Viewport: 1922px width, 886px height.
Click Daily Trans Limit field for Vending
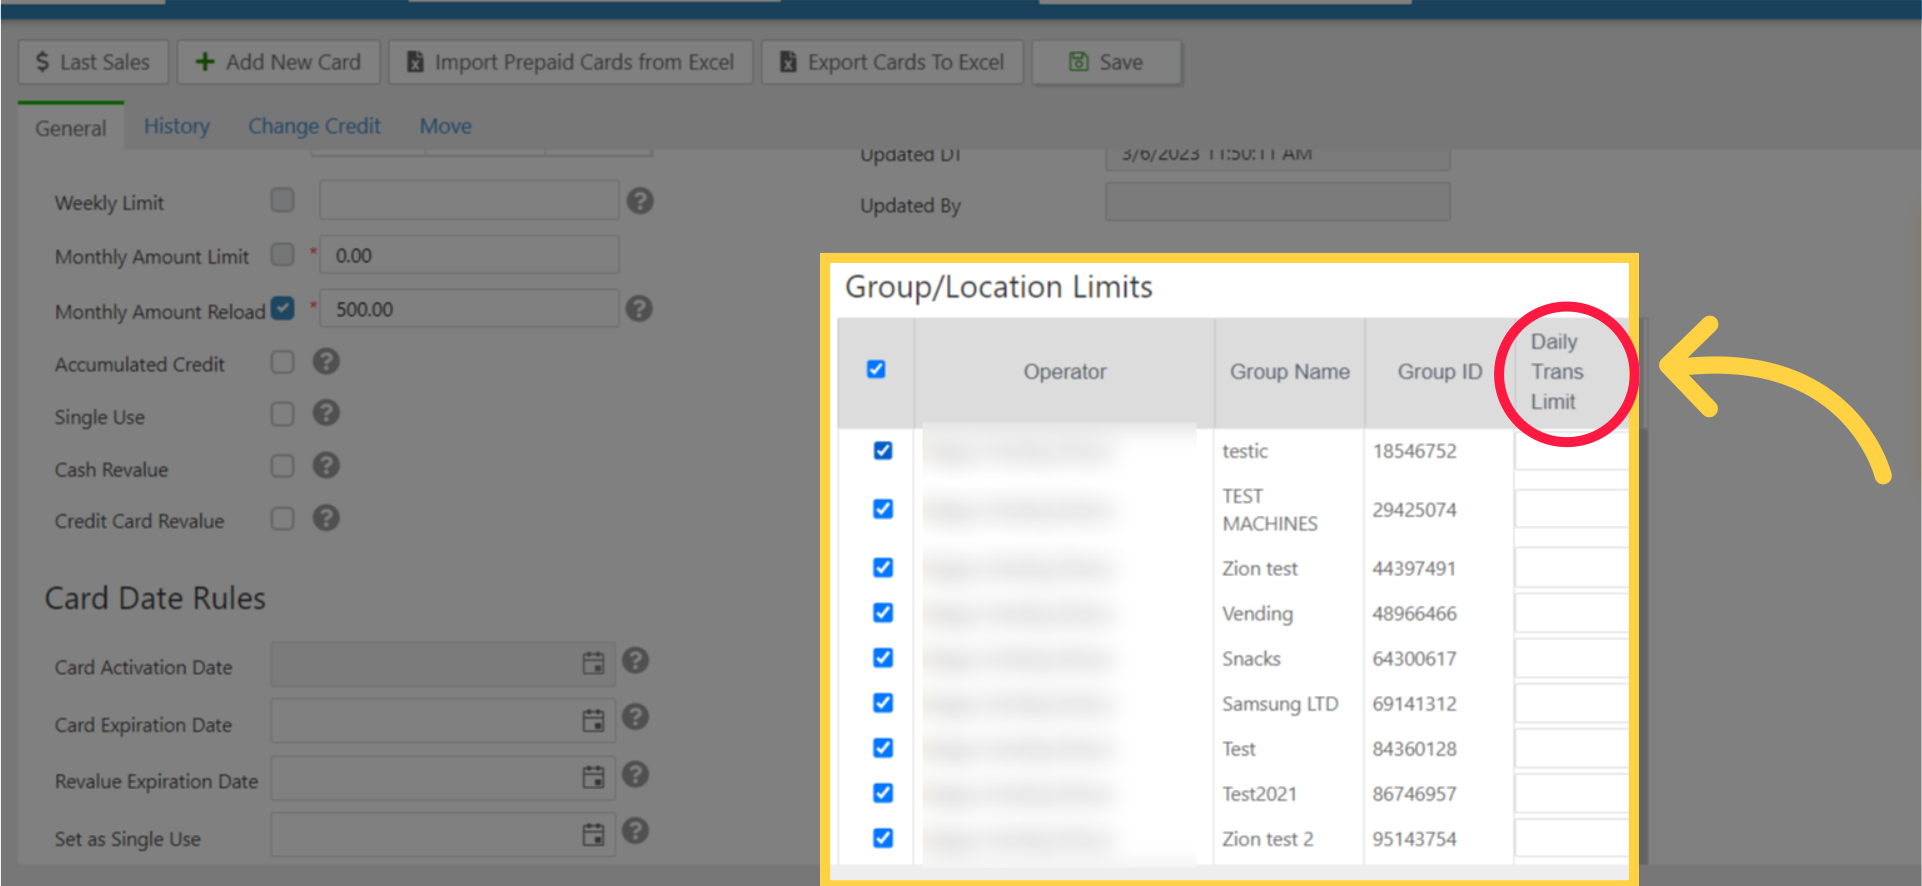coord(1571,613)
